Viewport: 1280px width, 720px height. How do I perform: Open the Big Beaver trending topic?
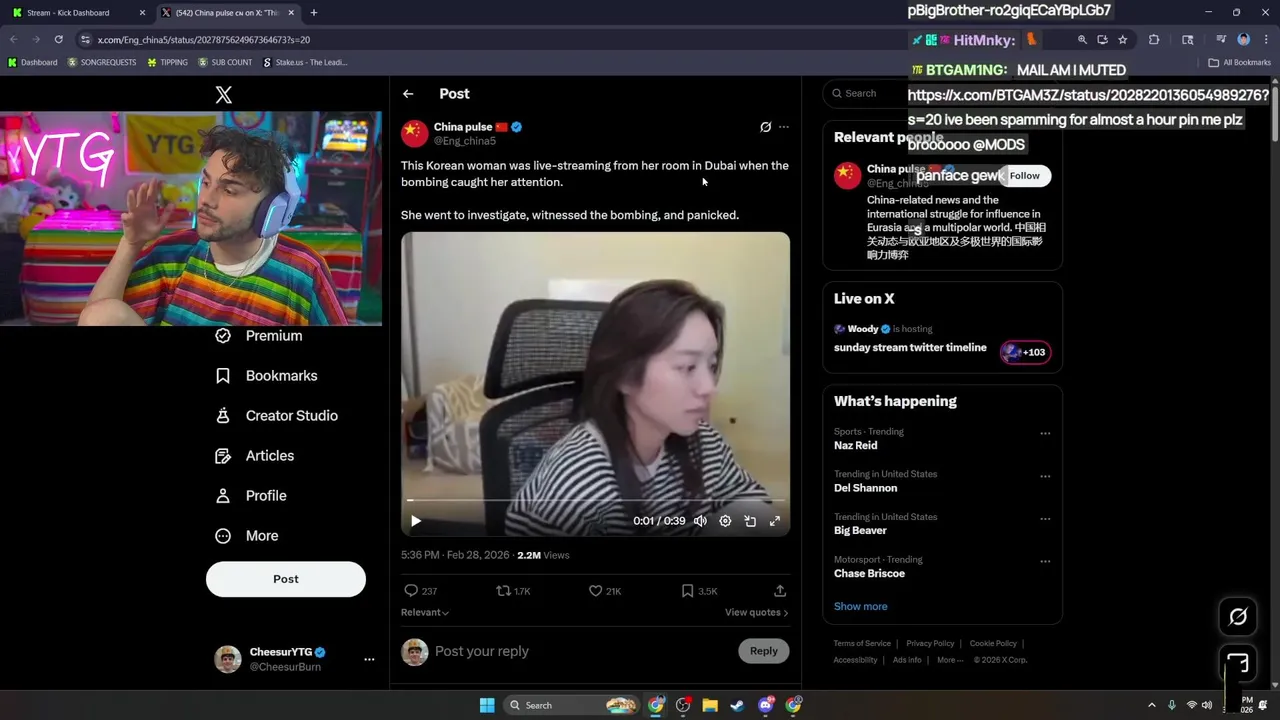point(860,531)
